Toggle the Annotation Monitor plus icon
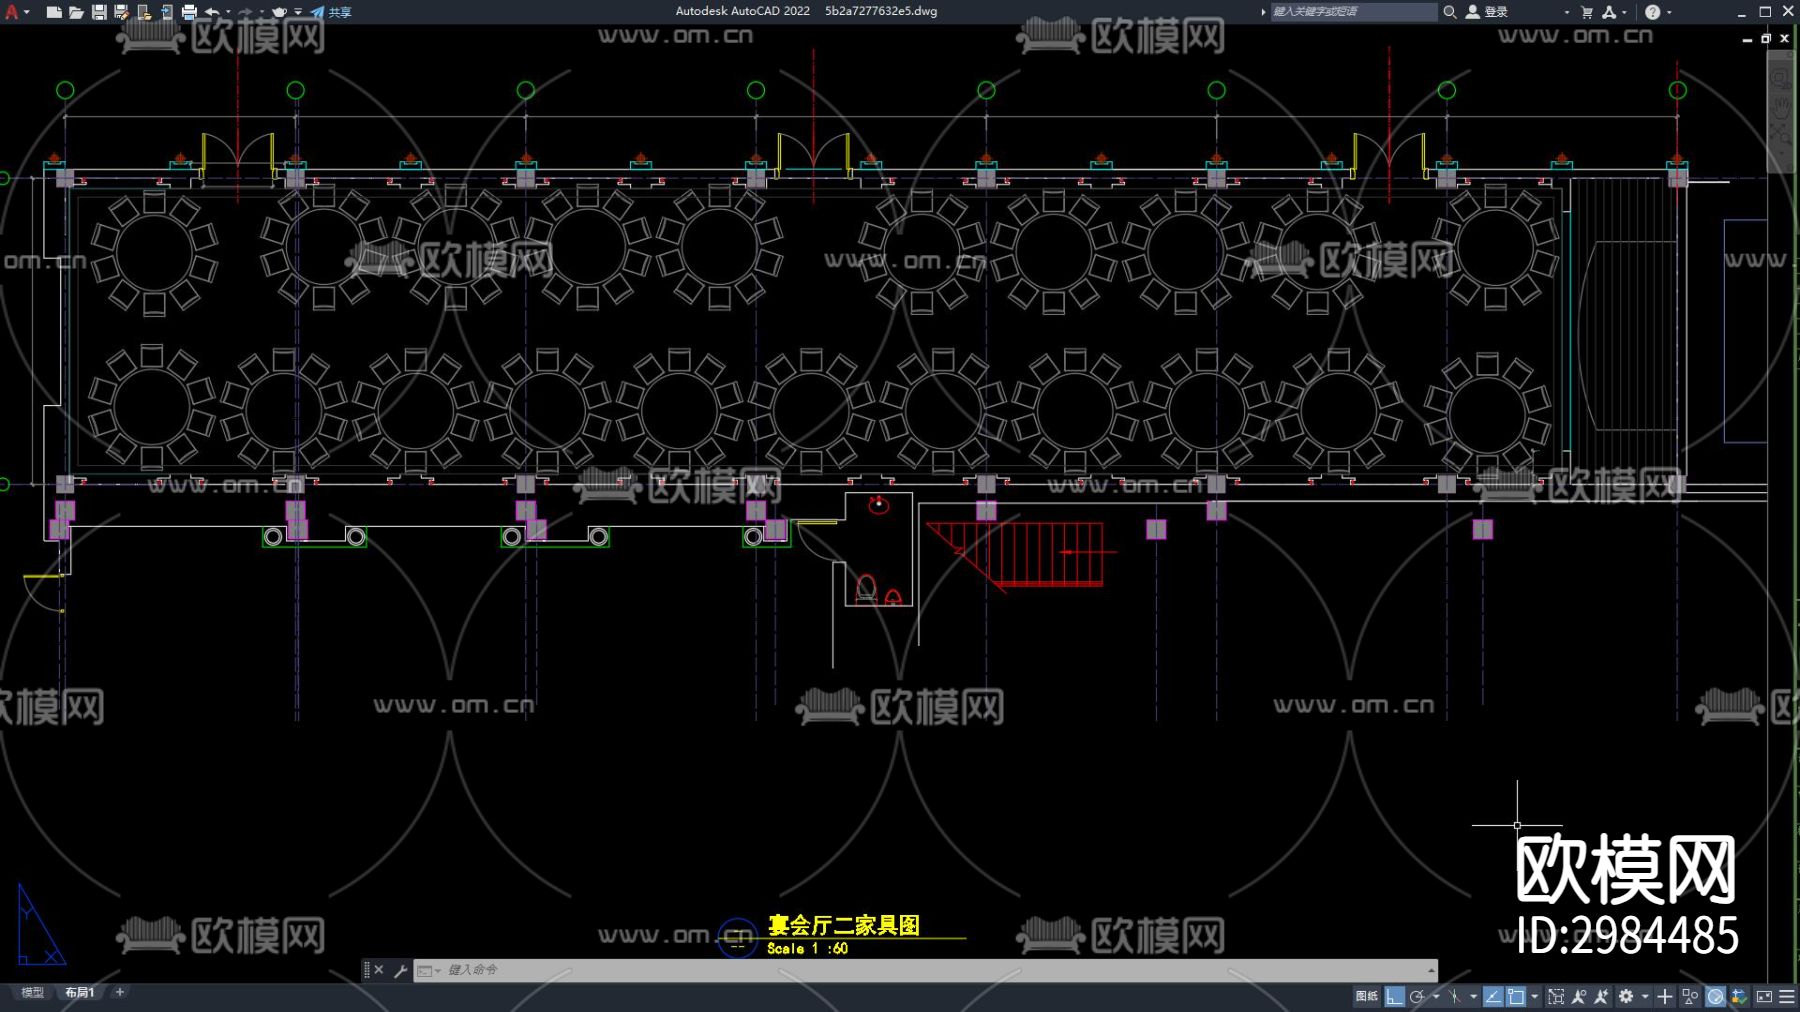This screenshot has height=1012, width=1800. [1665, 996]
